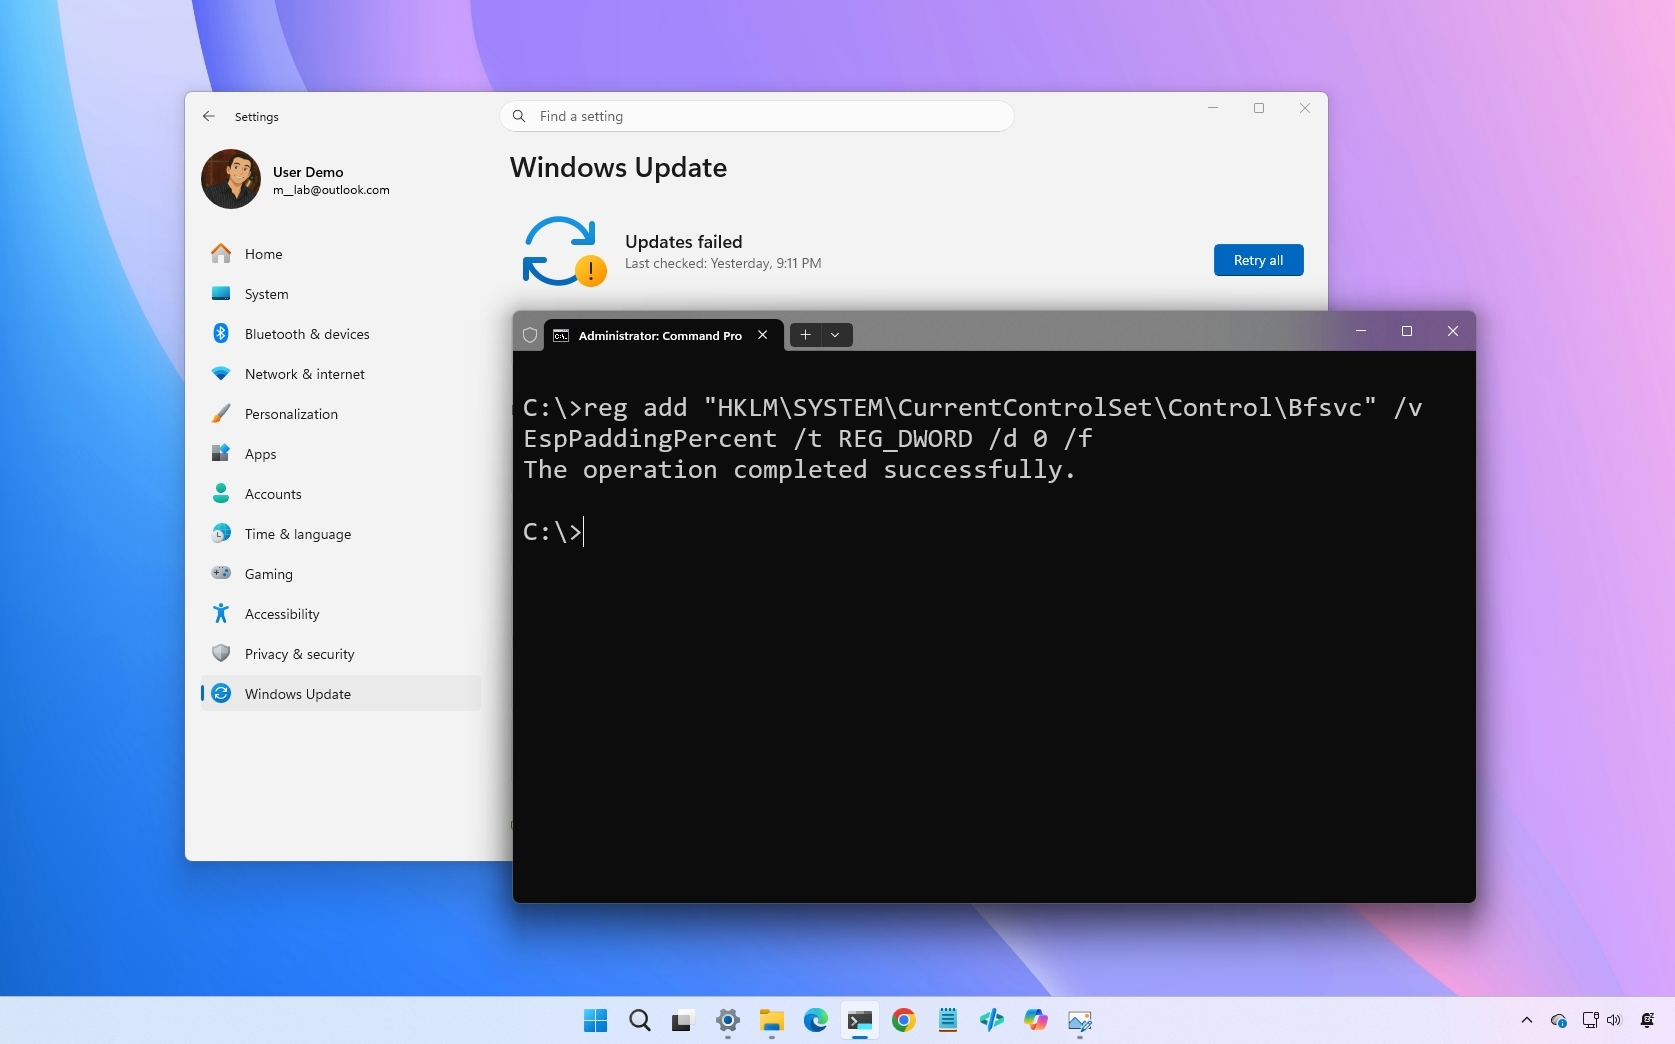Viewport: 1675px width, 1044px height.
Task: Open network tray icon
Action: point(1590,1020)
